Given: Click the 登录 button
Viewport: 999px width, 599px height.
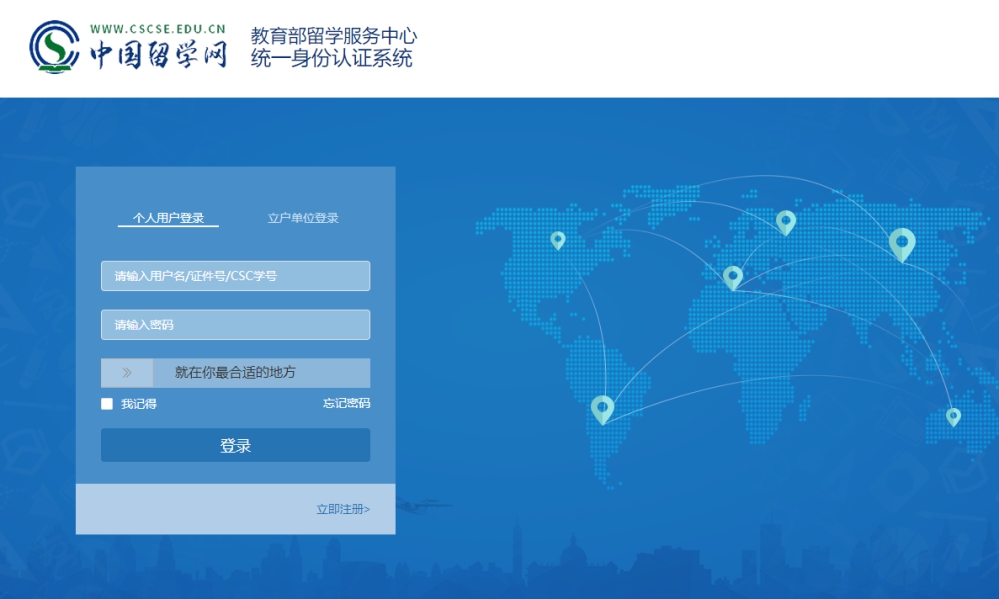Looking at the screenshot, I should coord(235,445).
